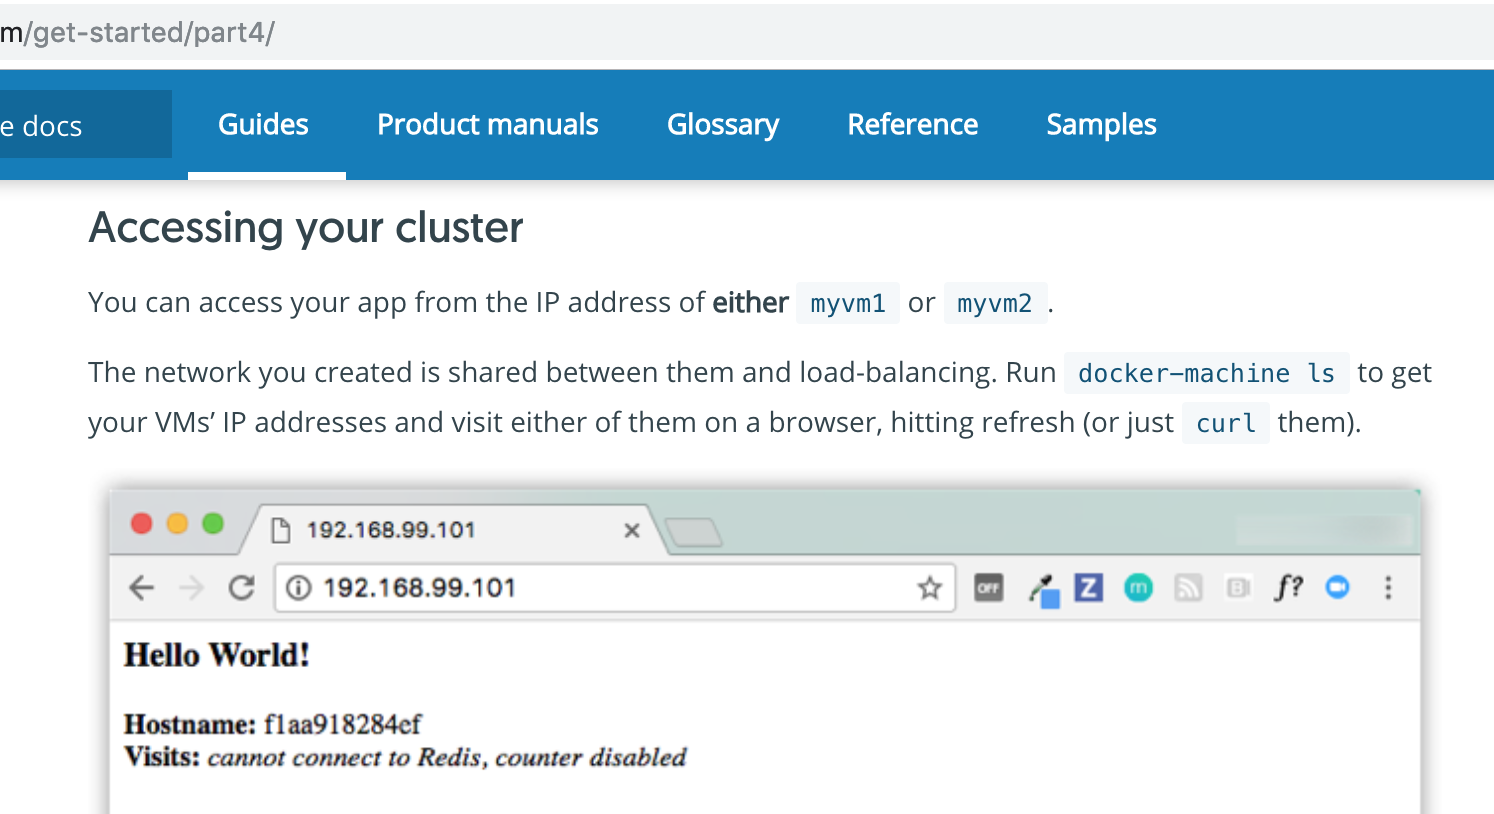
Task: Click the teal "m" extension icon
Action: tap(1138, 588)
